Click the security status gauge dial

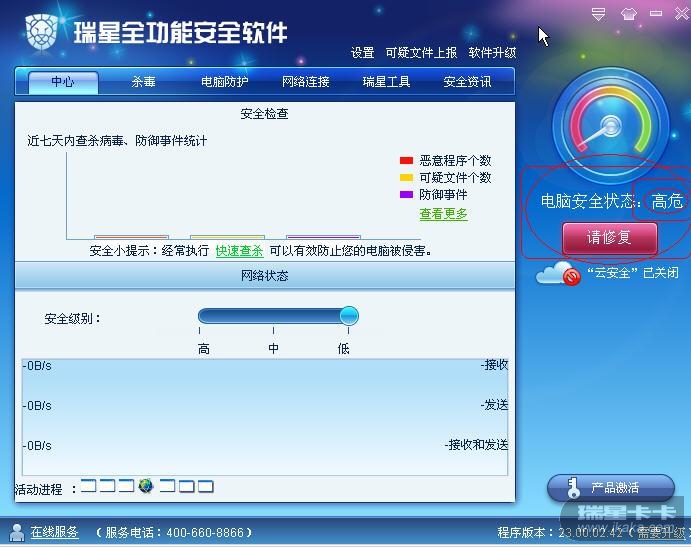[x=611, y=126]
